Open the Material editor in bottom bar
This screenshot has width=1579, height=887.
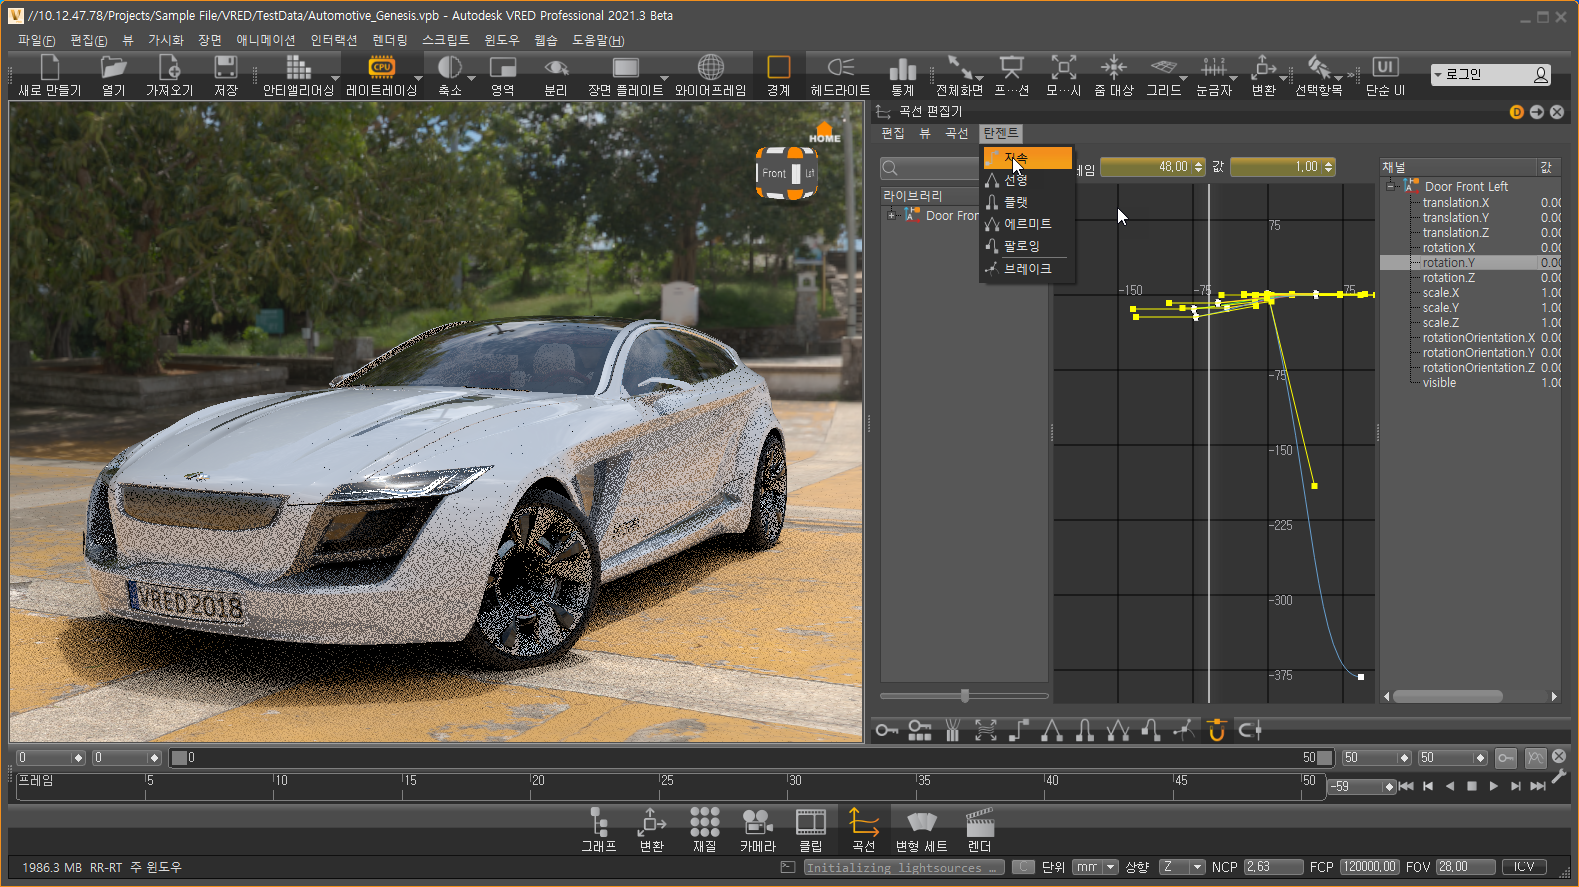click(704, 823)
